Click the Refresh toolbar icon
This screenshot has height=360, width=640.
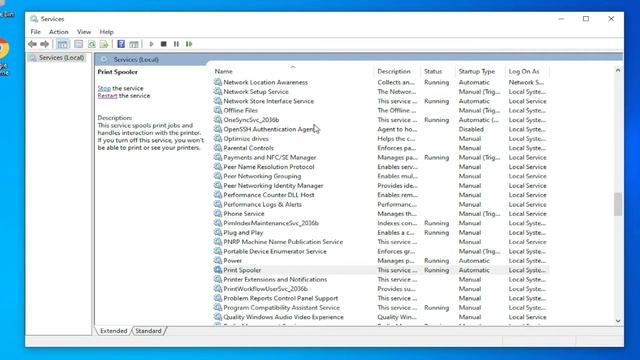point(92,44)
